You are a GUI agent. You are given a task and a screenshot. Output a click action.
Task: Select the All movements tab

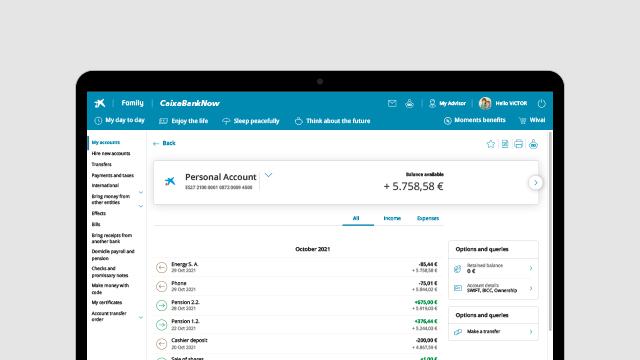coord(356,218)
